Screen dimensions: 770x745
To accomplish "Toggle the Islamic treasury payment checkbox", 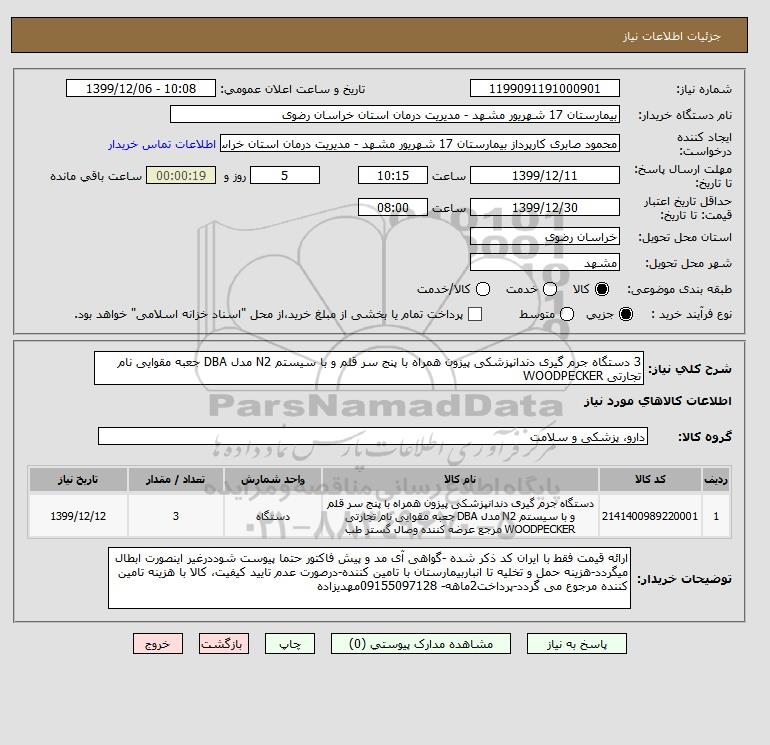I will click(475, 314).
